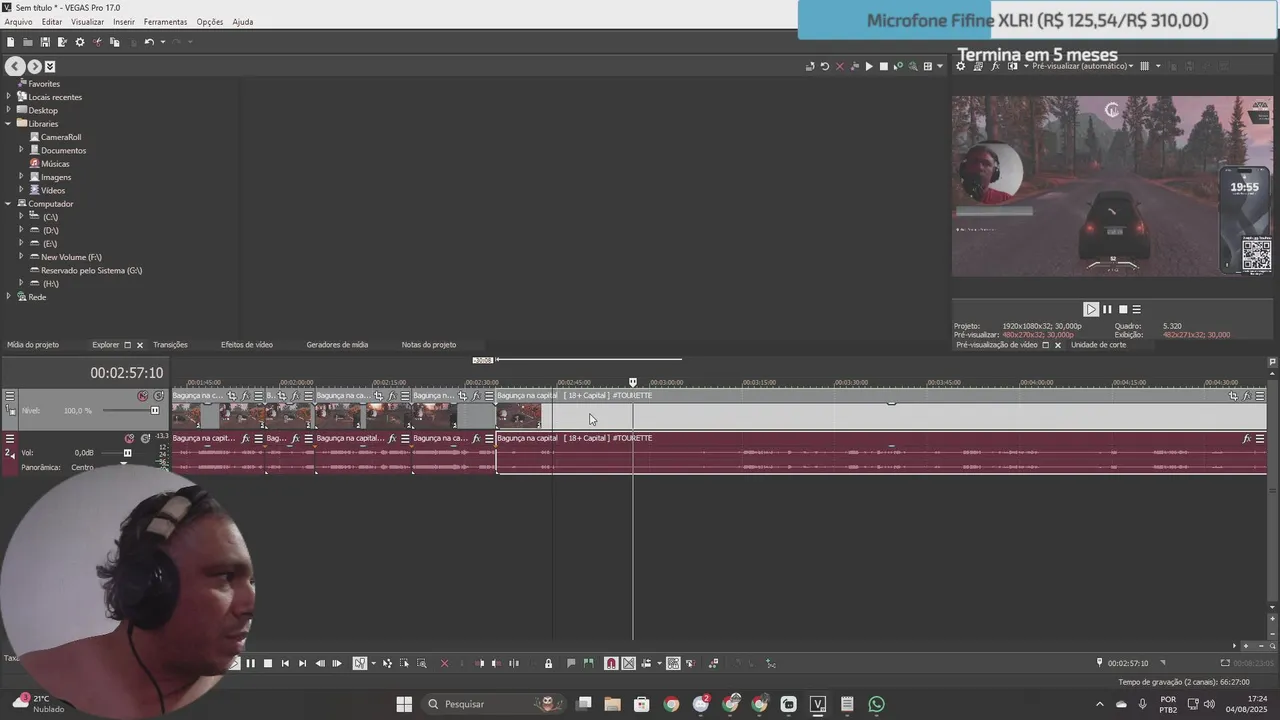This screenshot has width=1280, height=720.
Task: Pause timeline playback in transport bar
Action: click(251, 663)
